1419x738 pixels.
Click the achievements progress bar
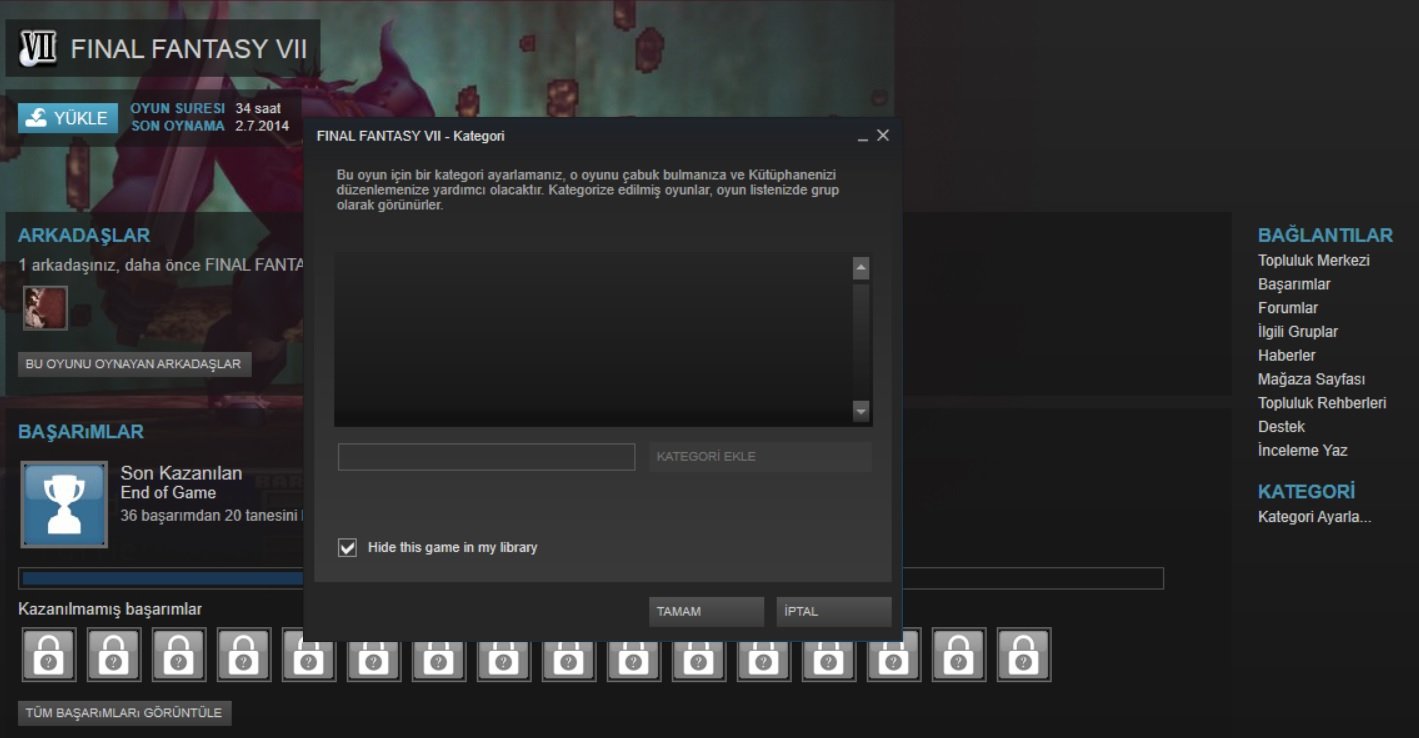pyautogui.click(x=591, y=579)
